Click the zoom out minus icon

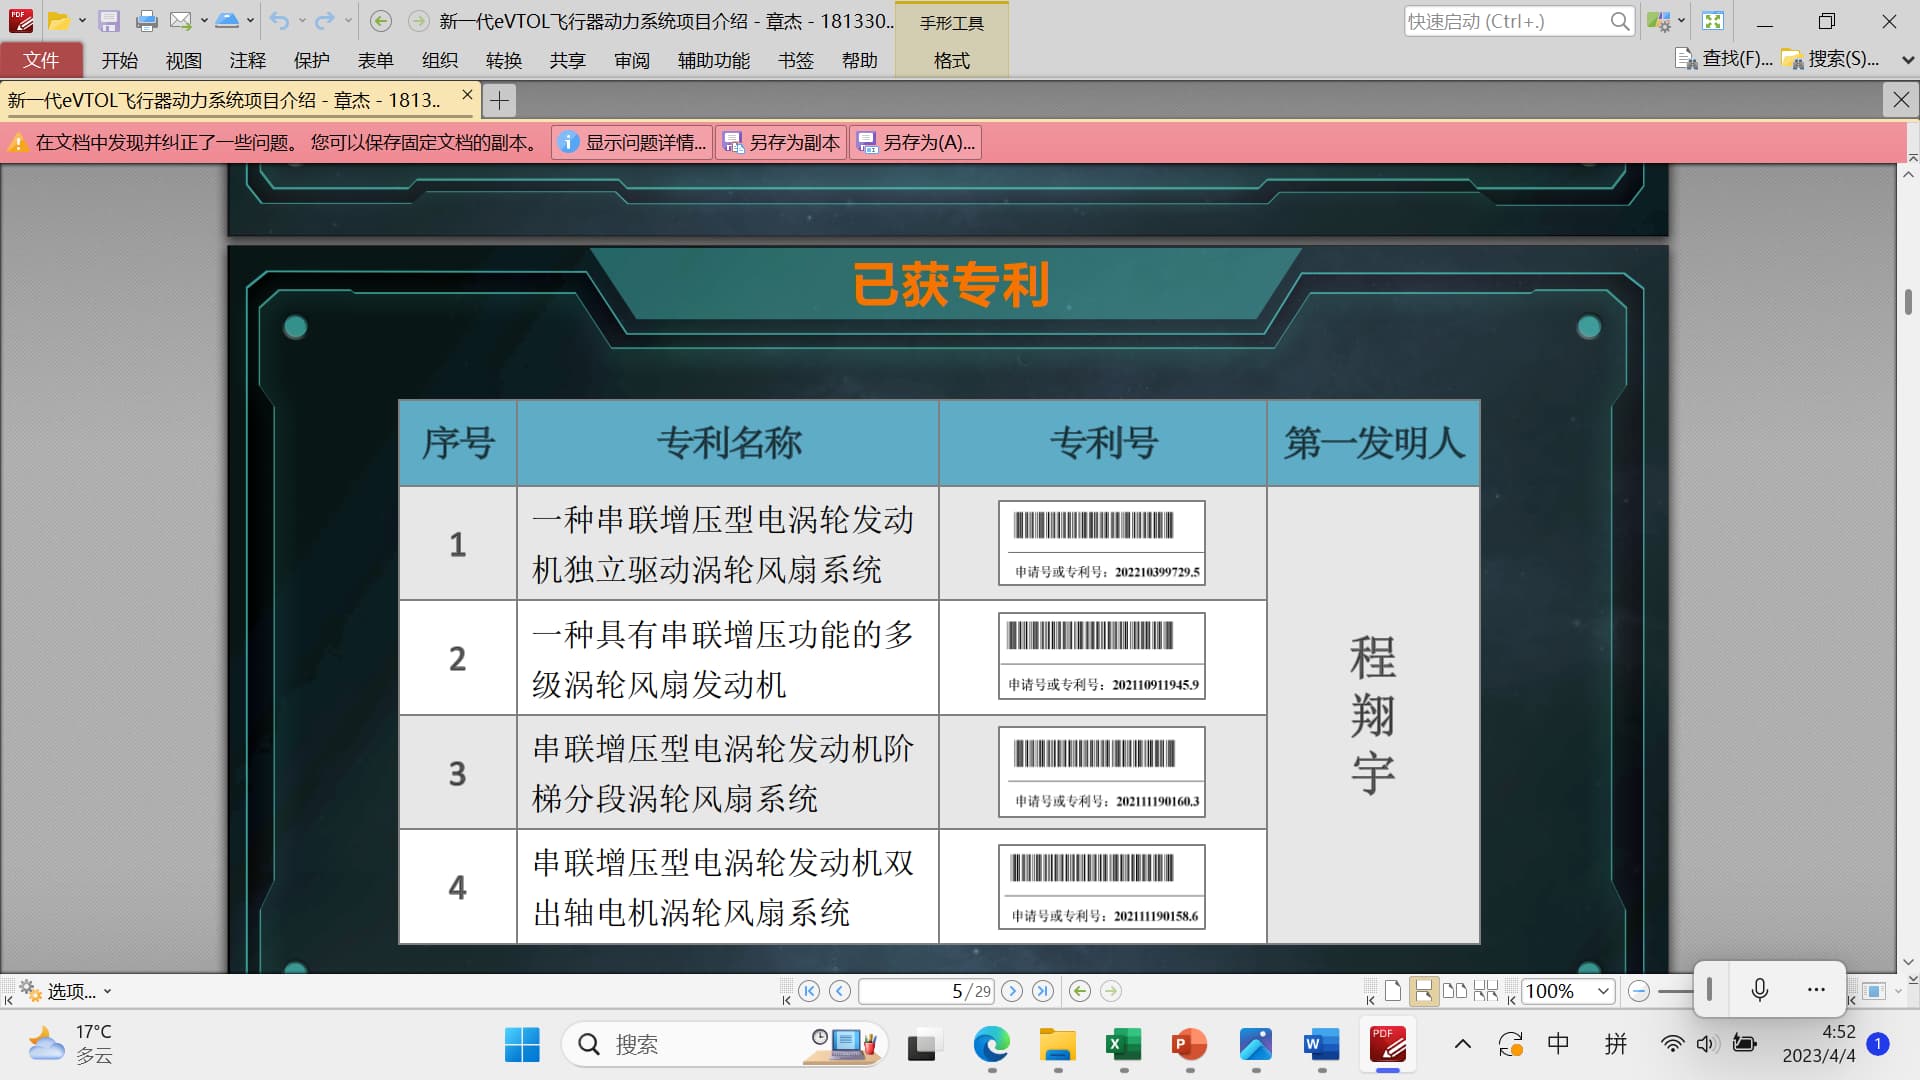pos(1638,991)
